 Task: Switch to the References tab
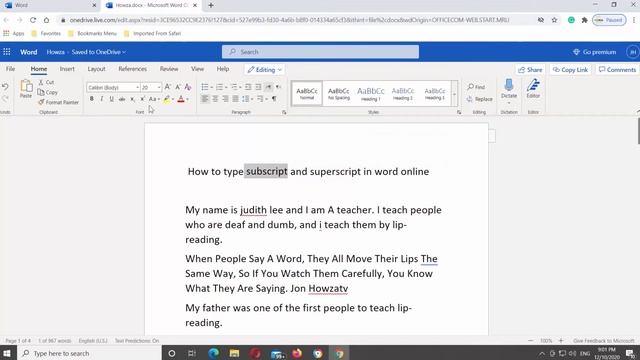[x=132, y=69]
